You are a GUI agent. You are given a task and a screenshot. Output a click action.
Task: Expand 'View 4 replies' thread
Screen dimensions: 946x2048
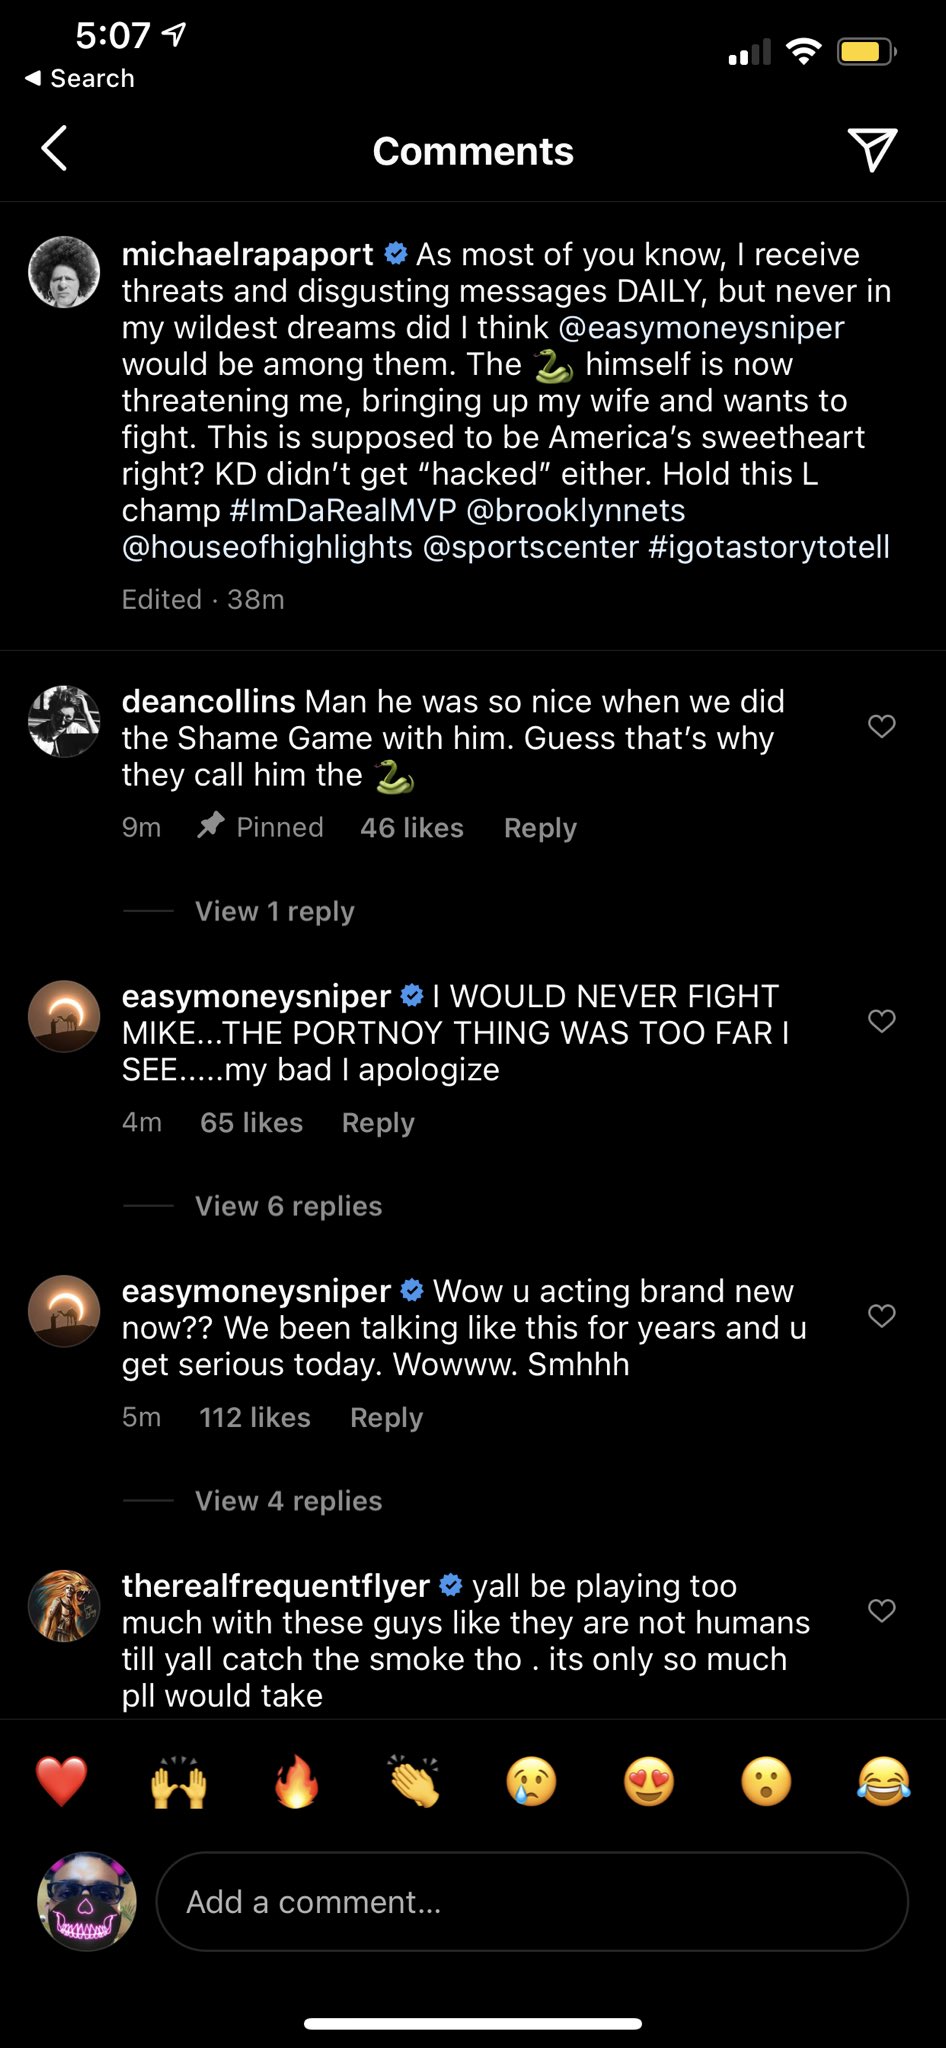(x=288, y=1501)
